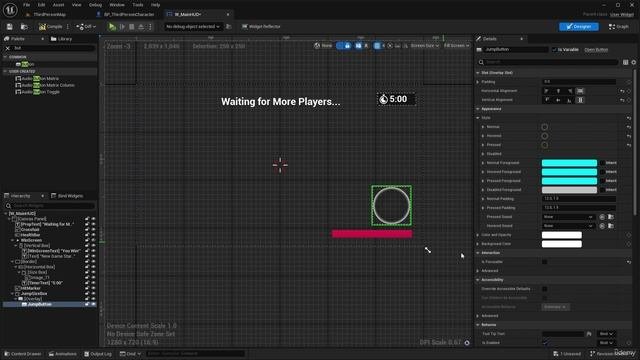Save the current widget asset
Screen dimensions: 640x360
pyautogui.click(x=9, y=27)
